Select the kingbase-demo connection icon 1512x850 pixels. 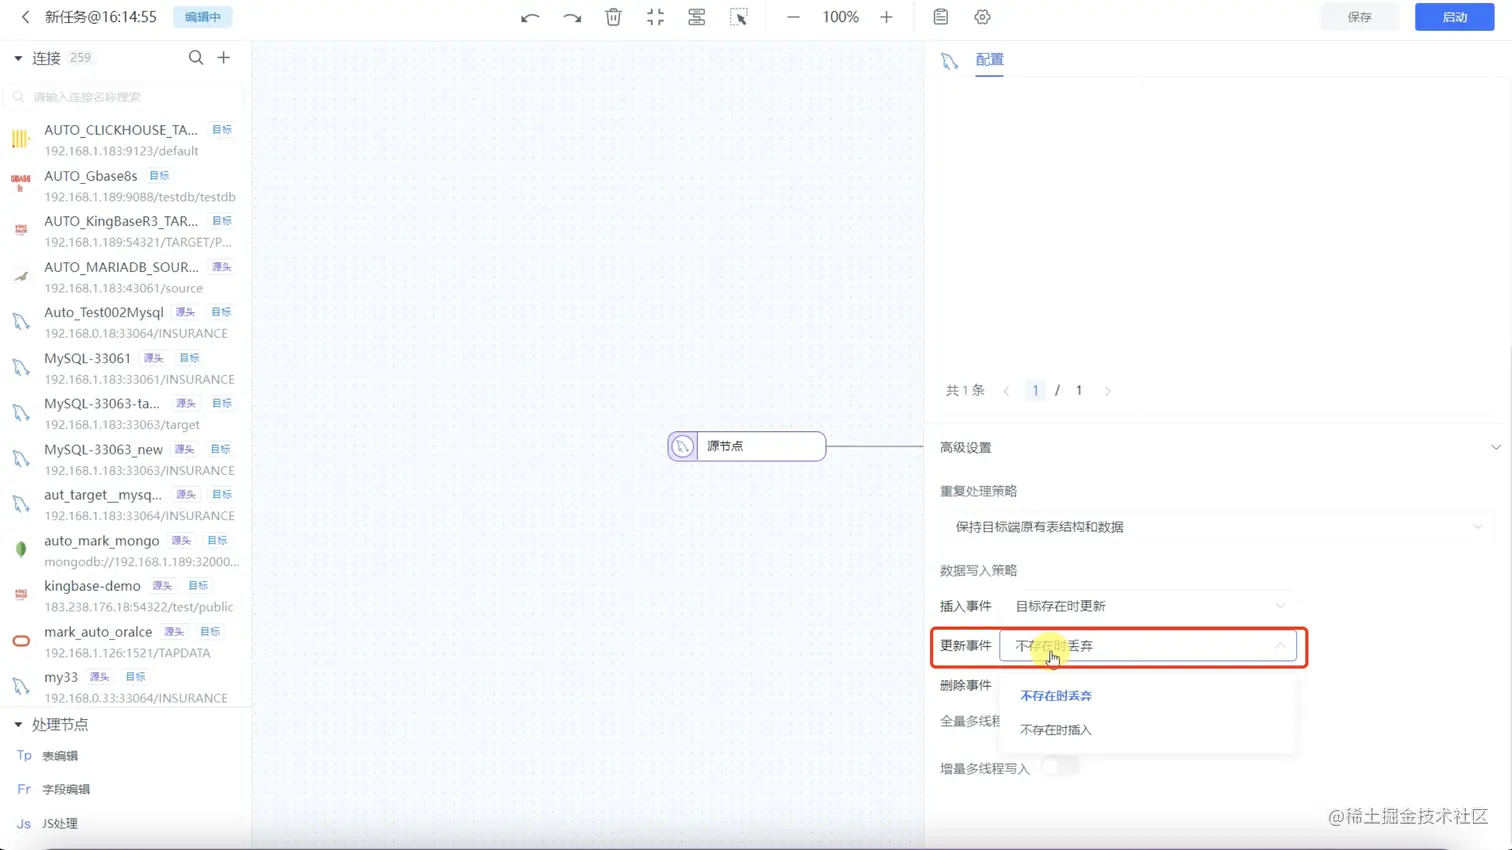(21, 595)
